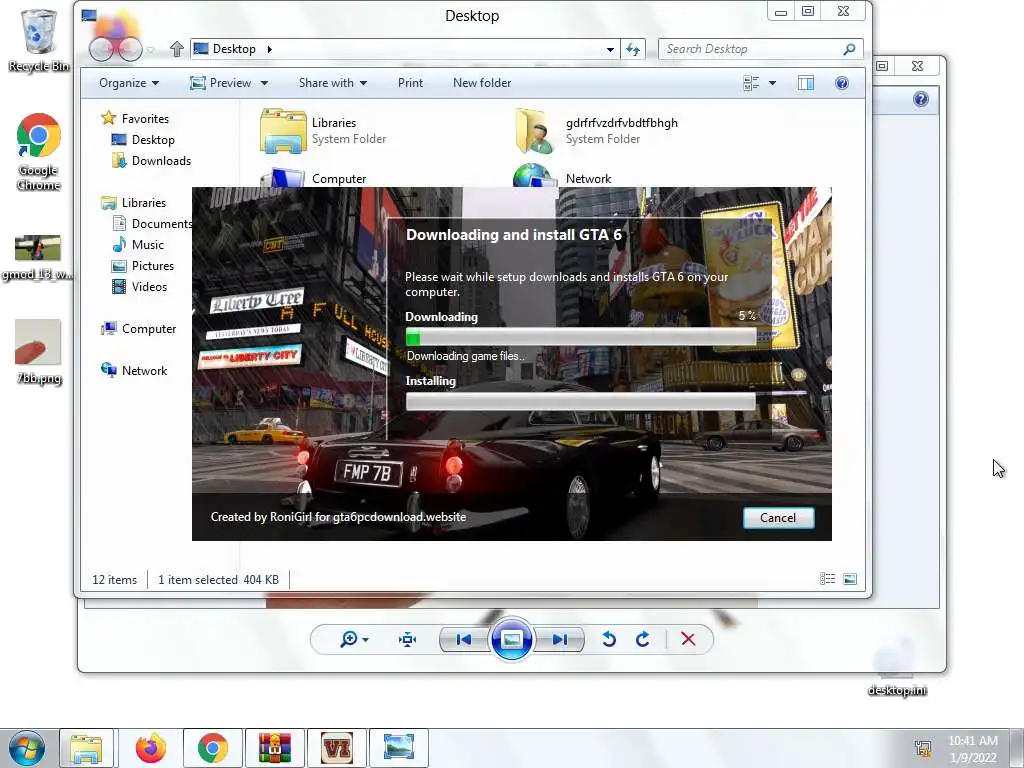
Task: Toggle the preview pane icon
Action: 806,83
